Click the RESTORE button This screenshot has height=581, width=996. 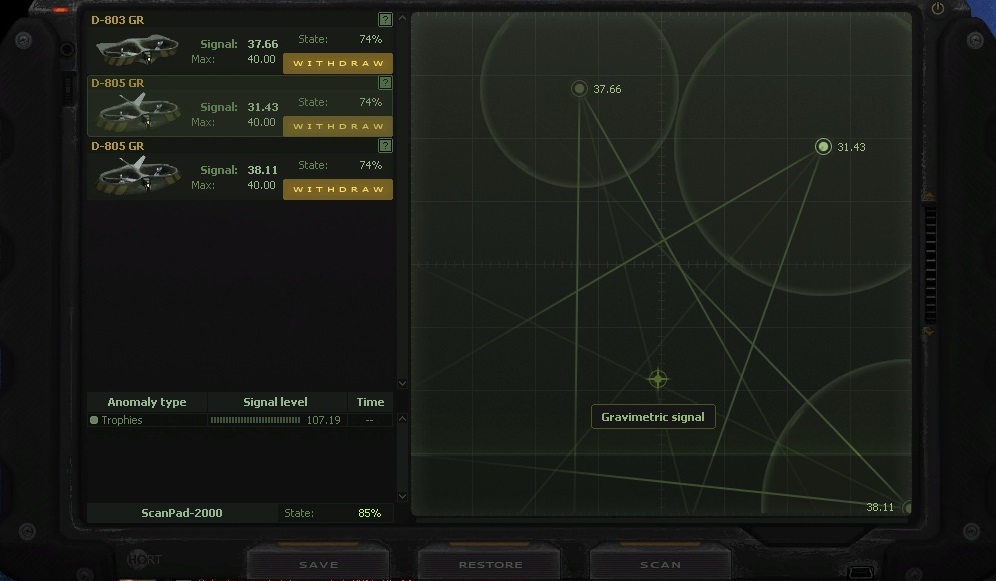tap(490, 564)
